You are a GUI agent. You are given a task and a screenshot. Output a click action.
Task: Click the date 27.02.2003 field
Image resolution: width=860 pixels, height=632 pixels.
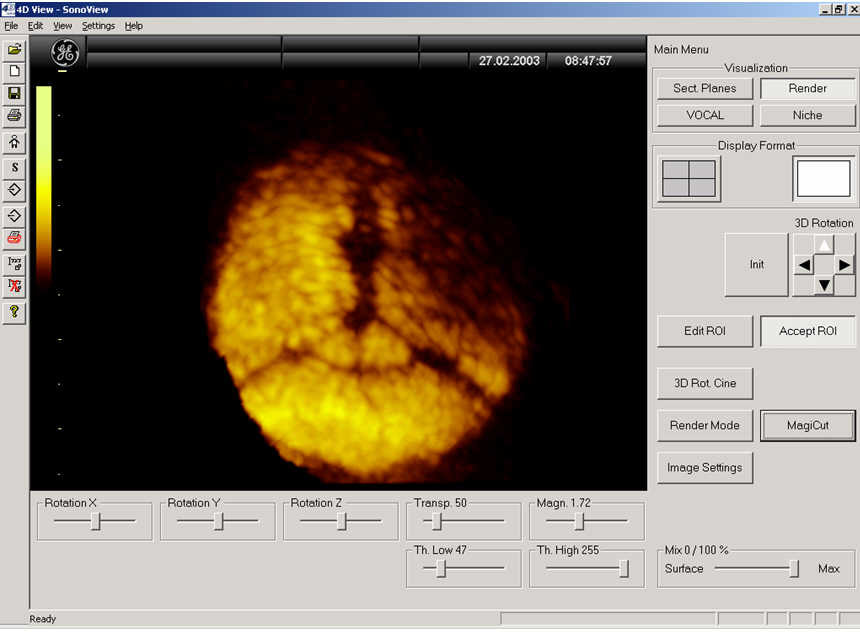(x=509, y=61)
